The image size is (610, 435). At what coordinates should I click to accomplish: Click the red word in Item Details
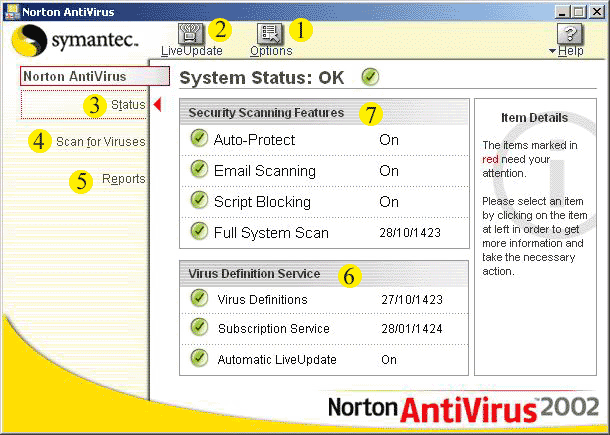[490, 160]
